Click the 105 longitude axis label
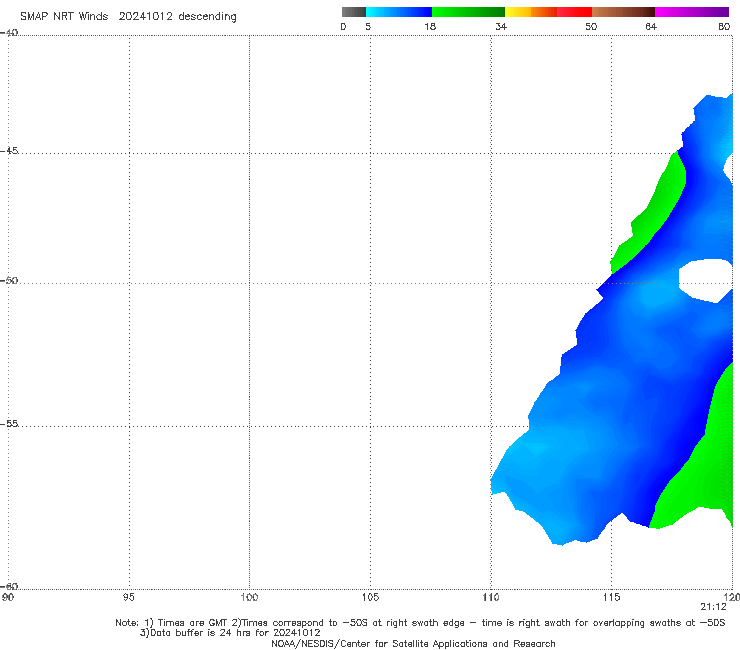Screen dimensions: 740x650 click(x=370, y=597)
